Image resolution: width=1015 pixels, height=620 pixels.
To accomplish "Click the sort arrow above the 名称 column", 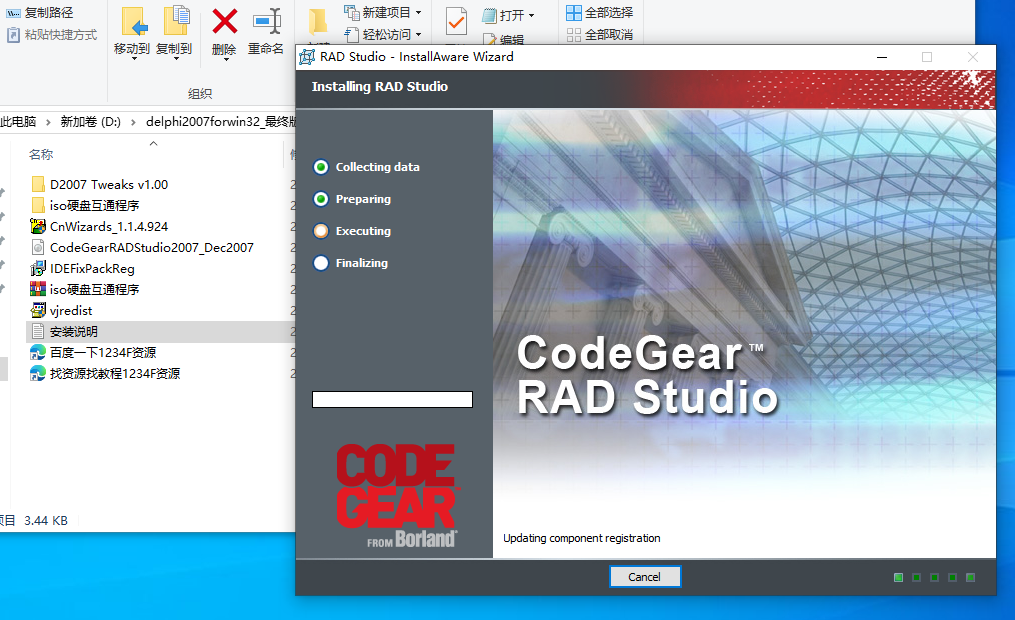I will pos(153,144).
